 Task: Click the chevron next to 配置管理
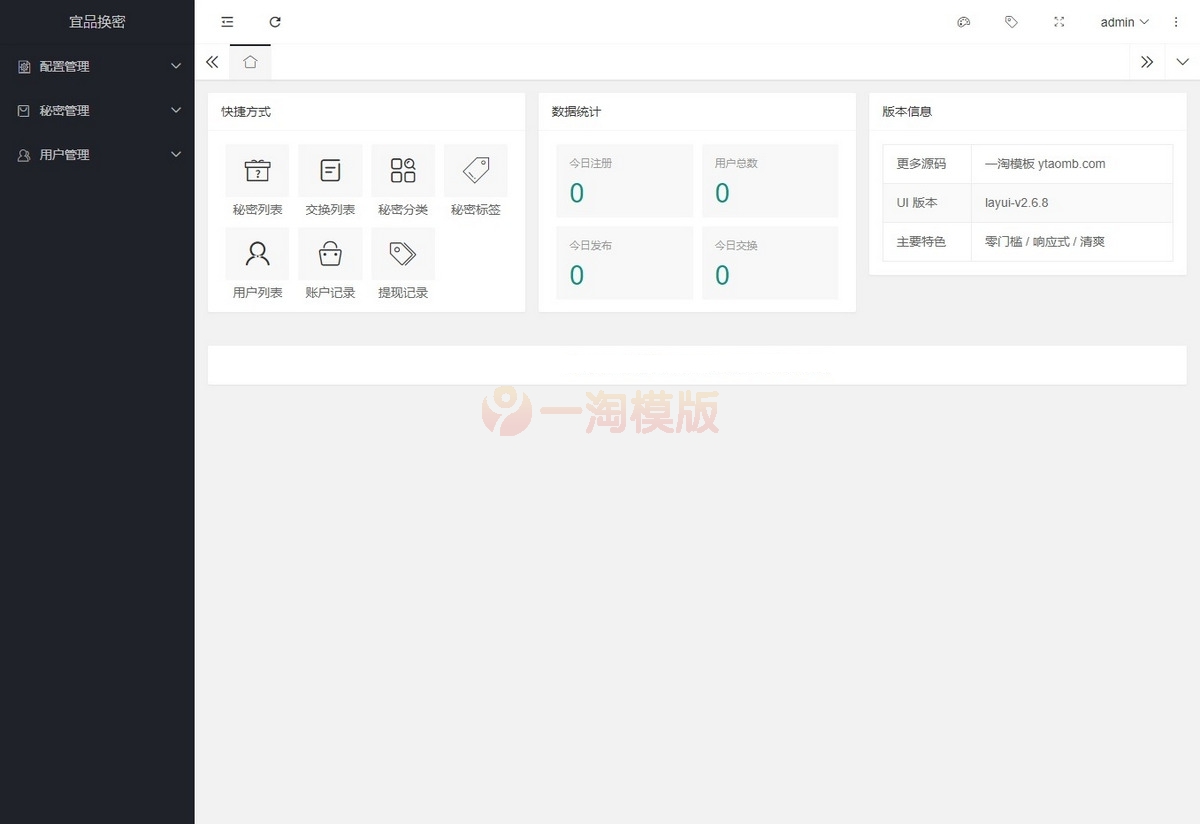click(x=176, y=67)
